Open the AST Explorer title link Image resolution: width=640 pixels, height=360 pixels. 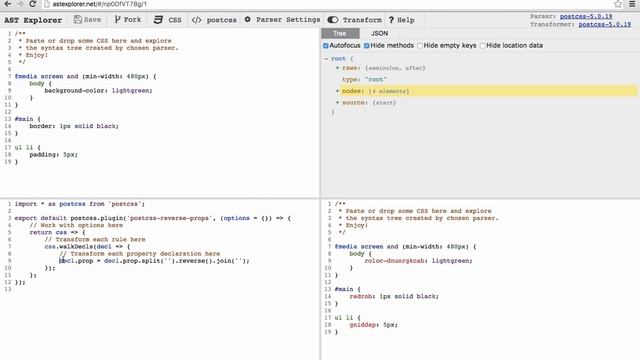tap(33, 20)
